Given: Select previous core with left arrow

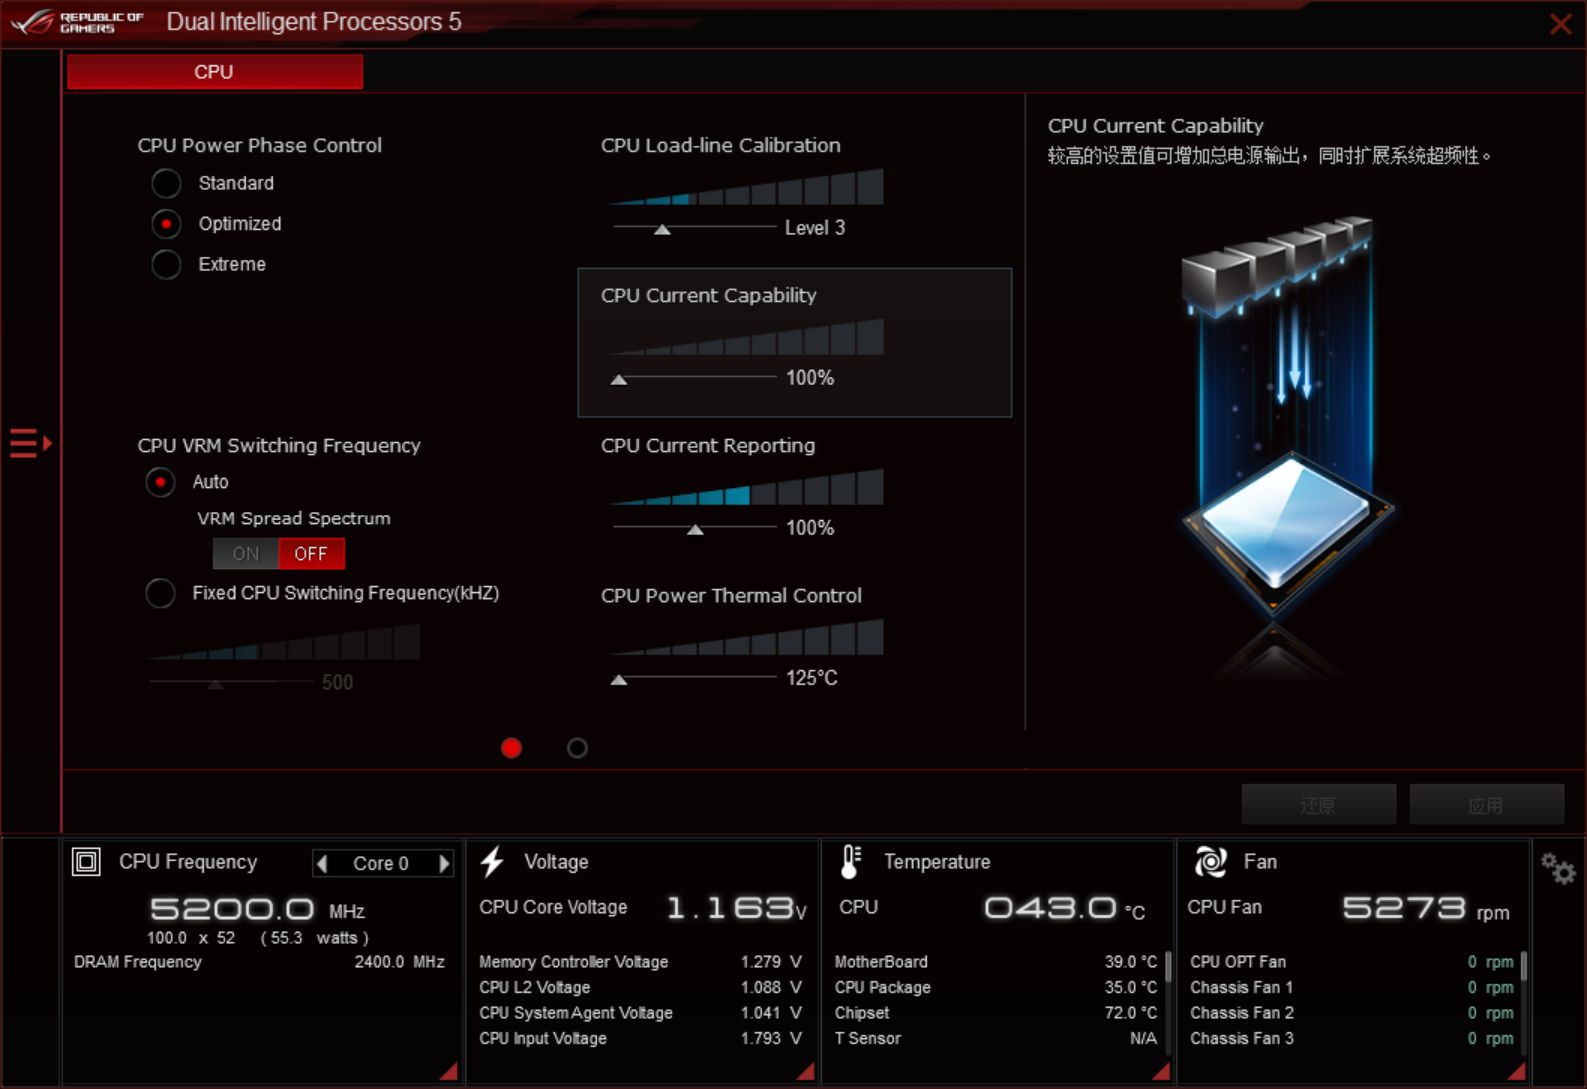Looking at the screenshot, I should pos(322,863).
